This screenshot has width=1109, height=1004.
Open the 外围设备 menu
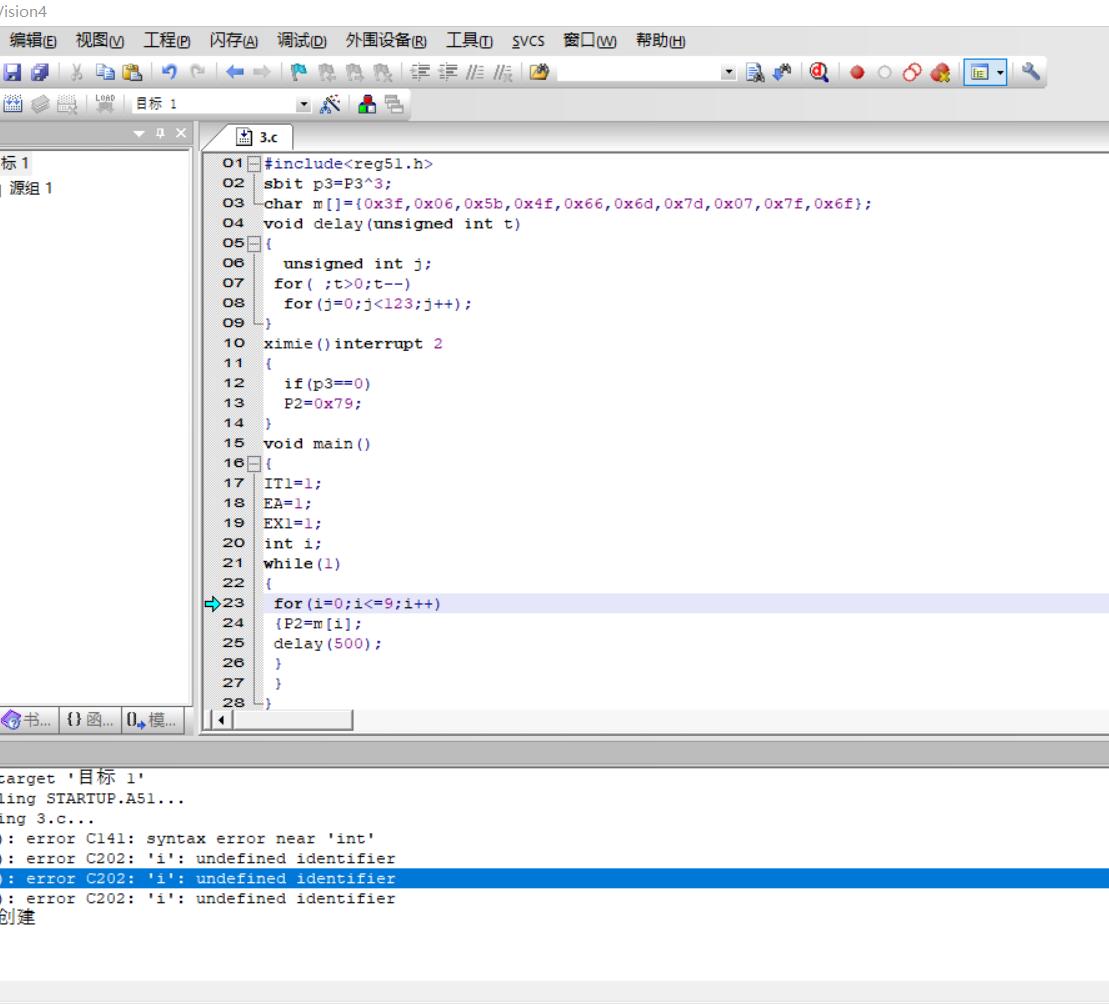[x=386, y=40]
